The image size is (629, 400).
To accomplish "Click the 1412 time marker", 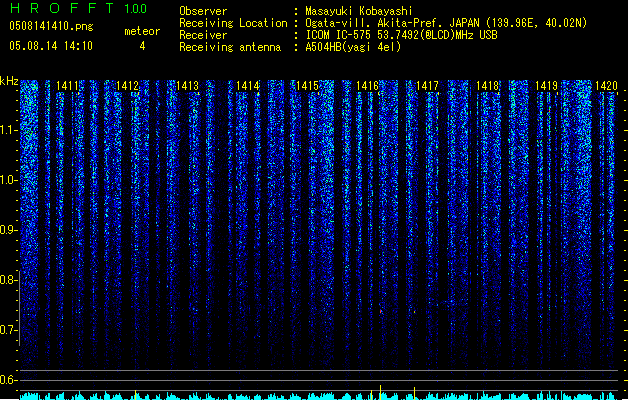I will pos(127,86).
